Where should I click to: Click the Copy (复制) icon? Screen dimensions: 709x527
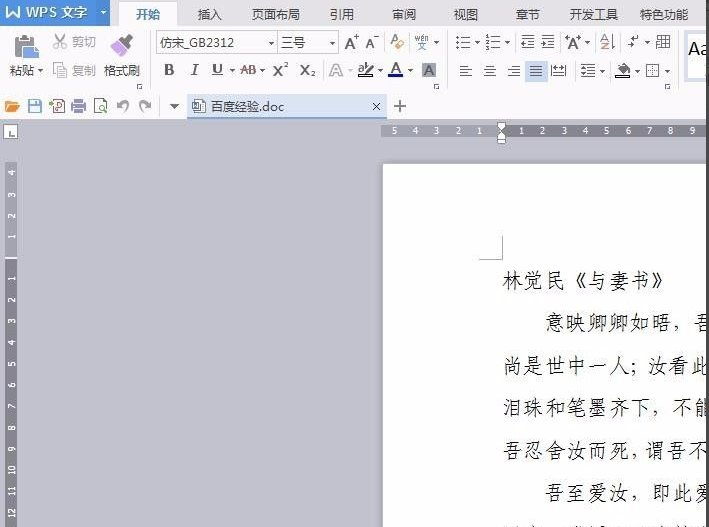pos(60,70)
